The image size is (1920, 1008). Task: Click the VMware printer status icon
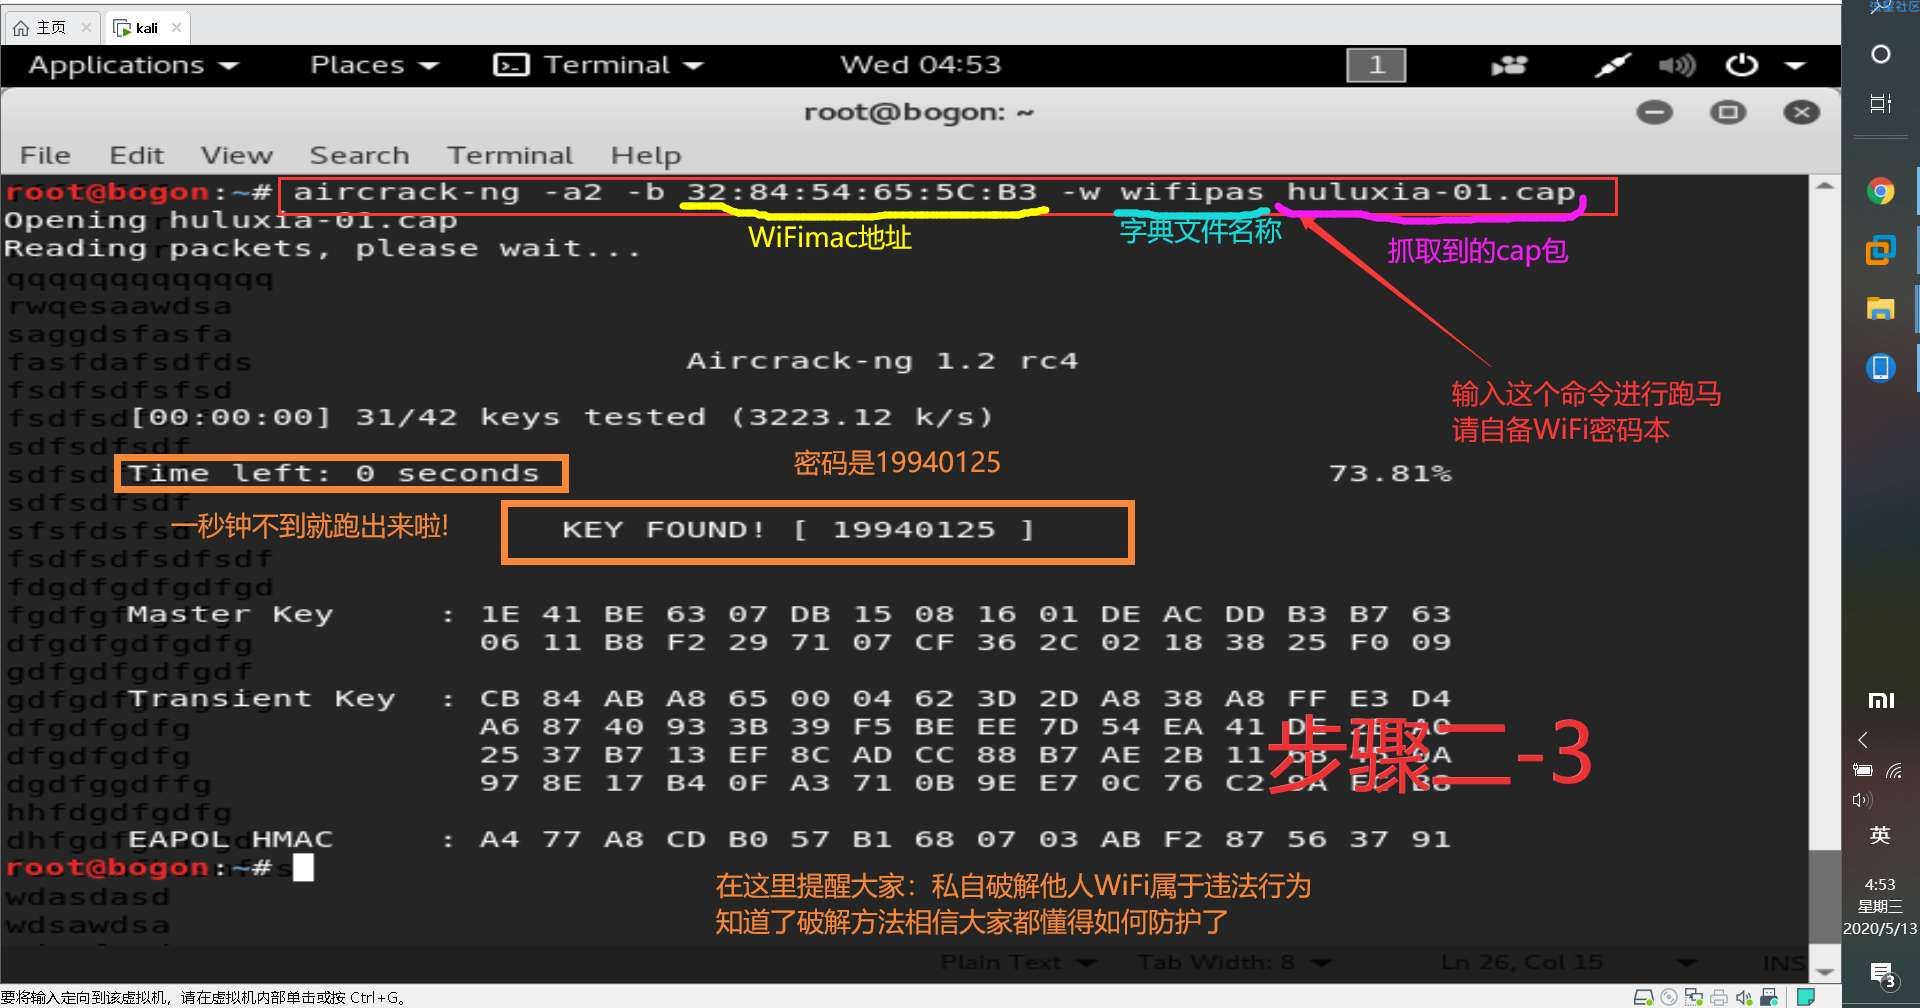click(x=1719, y=997)
